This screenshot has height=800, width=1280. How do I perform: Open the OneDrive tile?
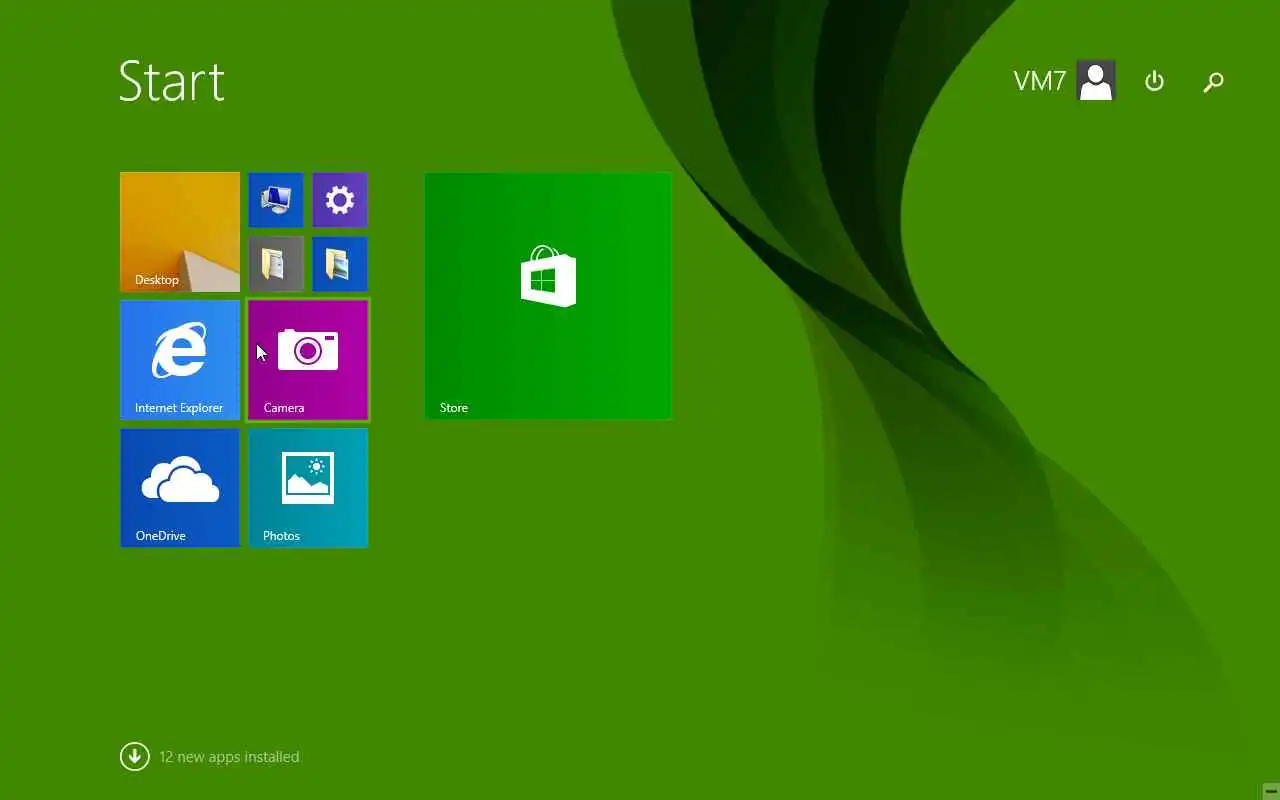(180, 488)
